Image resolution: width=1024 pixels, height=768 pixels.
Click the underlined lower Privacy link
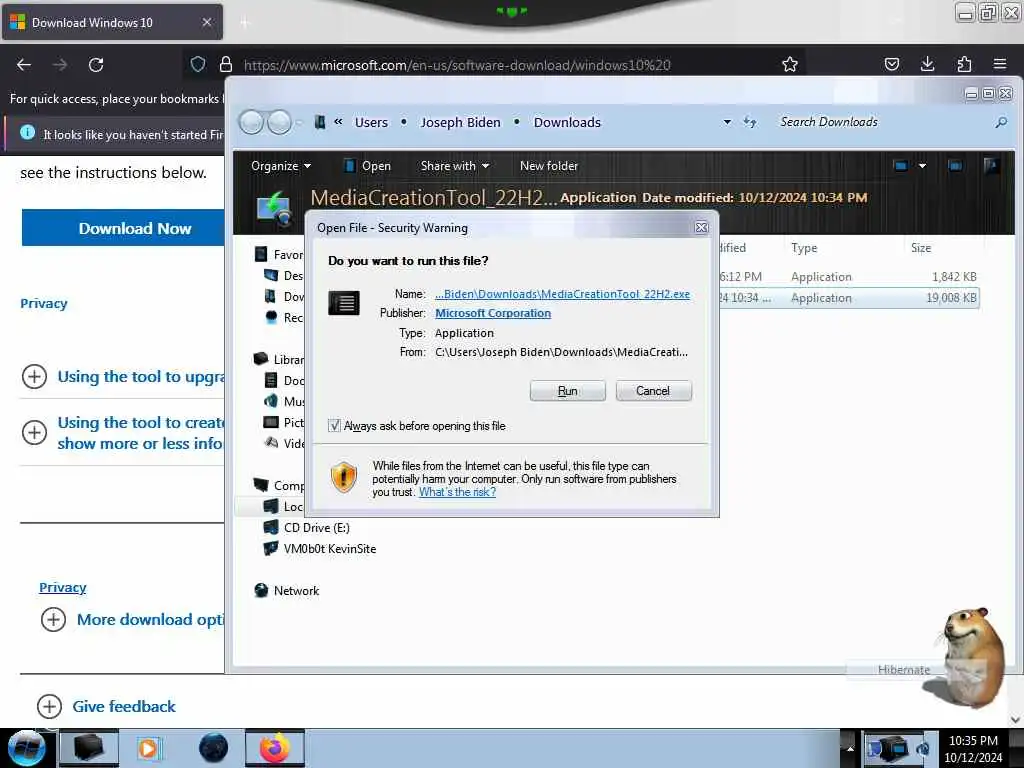pyautogui.click(x=63, y=587)
